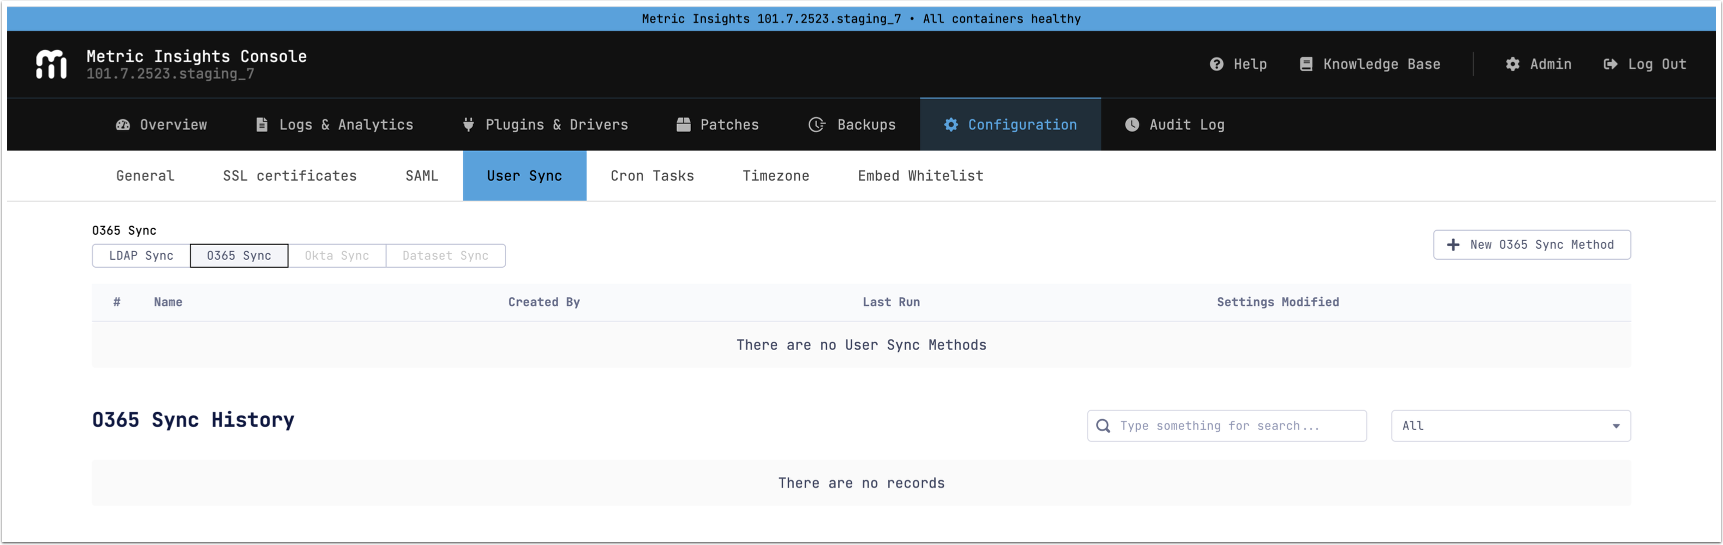Viewport: 1723px width, 545px height.
Task: Click the Configuration gear icon
Action: 951,125
